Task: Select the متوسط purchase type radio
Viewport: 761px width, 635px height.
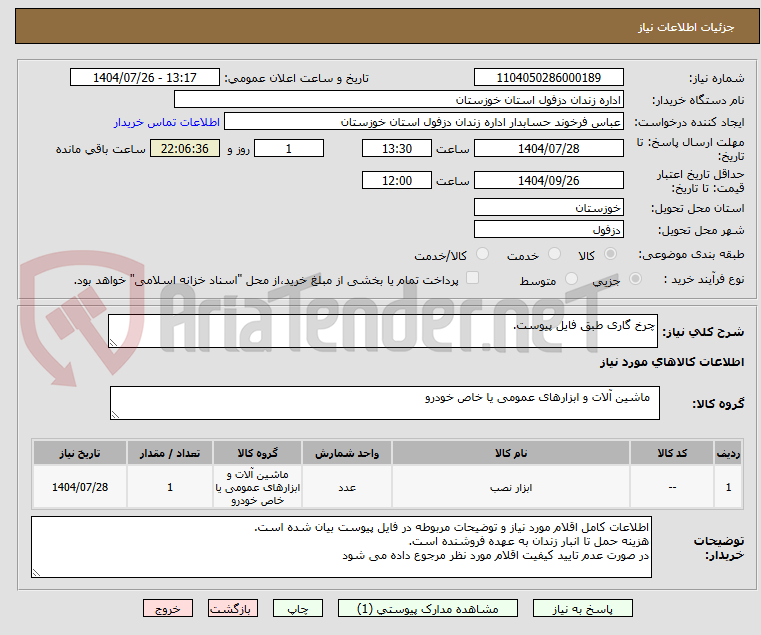Action: pos(571,279)
